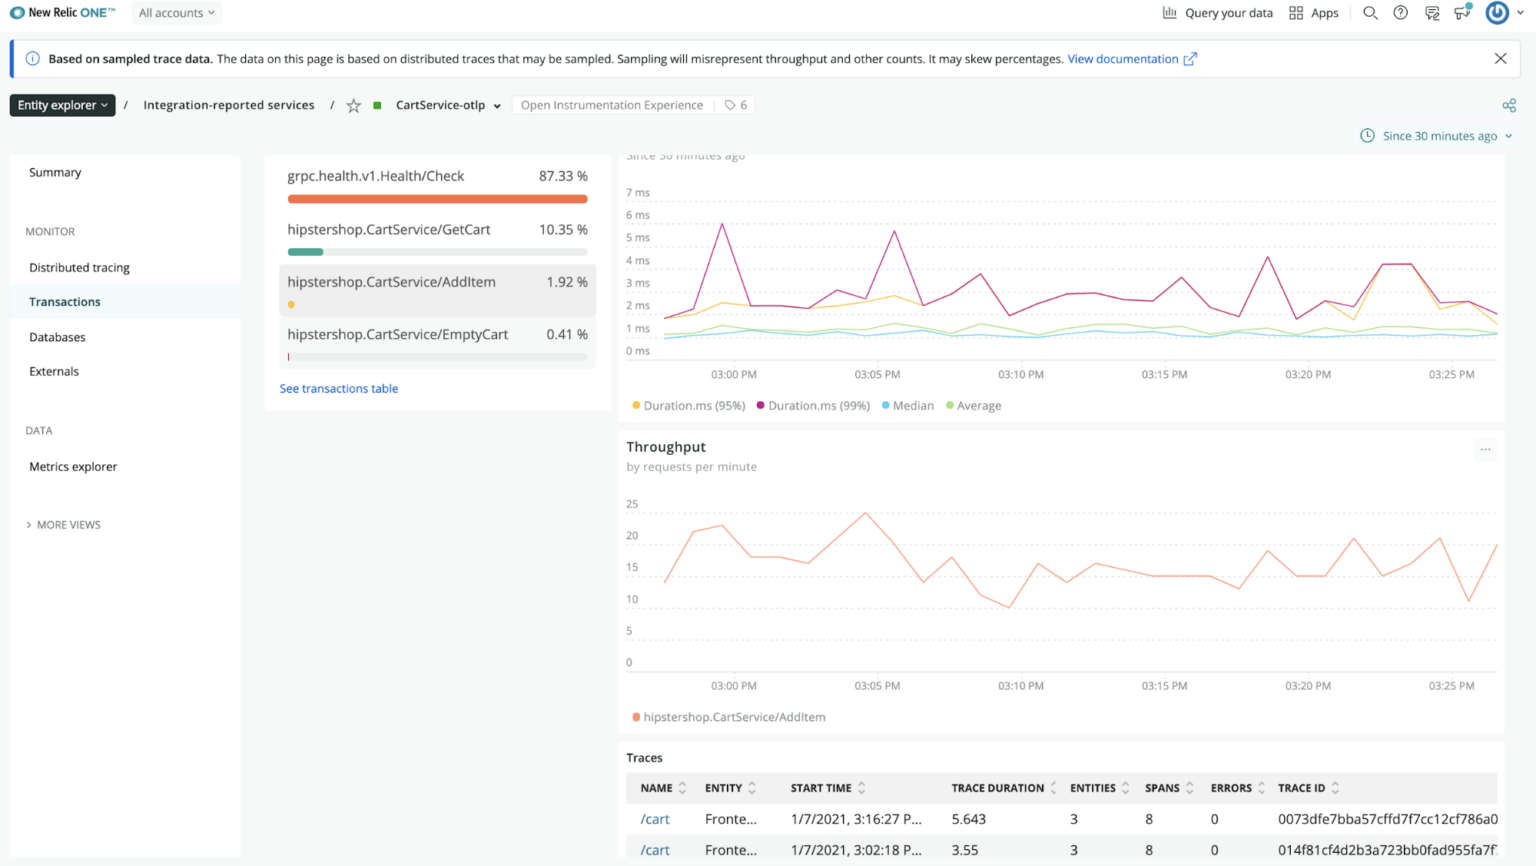Toggle the Median legend series
Viewport: 1536px width, 866px height.
(907, 405)
